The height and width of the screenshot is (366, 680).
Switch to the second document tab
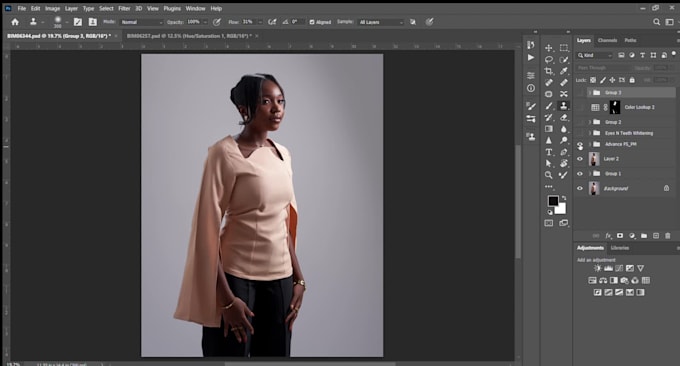click(189, 36)
